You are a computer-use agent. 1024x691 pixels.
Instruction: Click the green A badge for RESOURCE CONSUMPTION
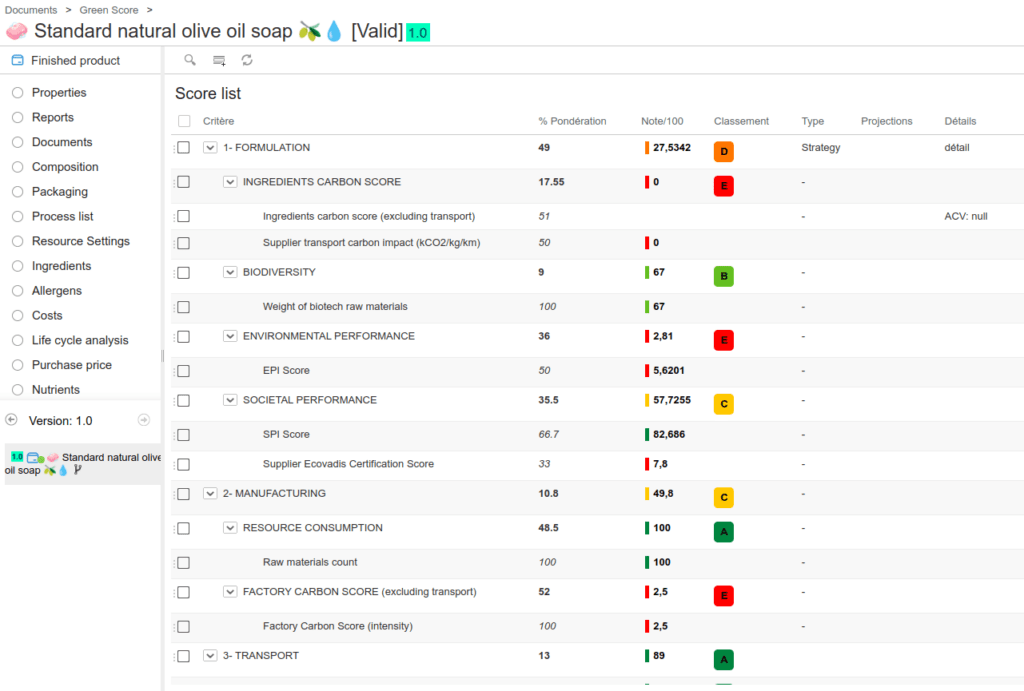[x=723, y=532]
